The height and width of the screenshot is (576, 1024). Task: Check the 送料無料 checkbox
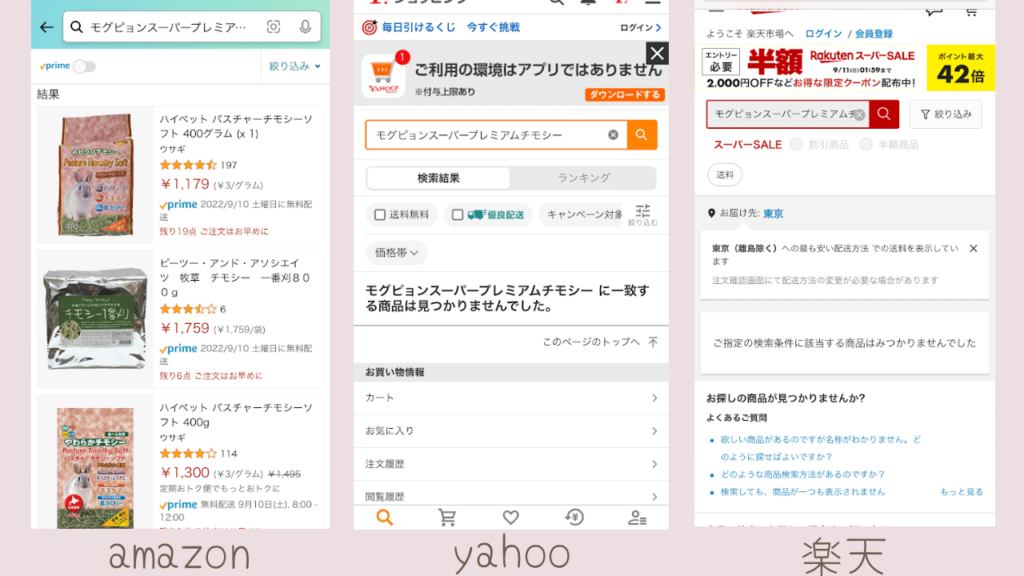tap(379, 215)
